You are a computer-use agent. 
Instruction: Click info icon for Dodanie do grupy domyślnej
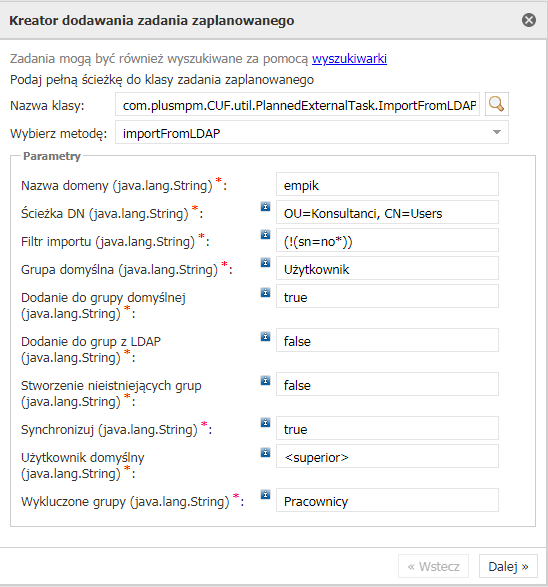(x=265, y=292)
